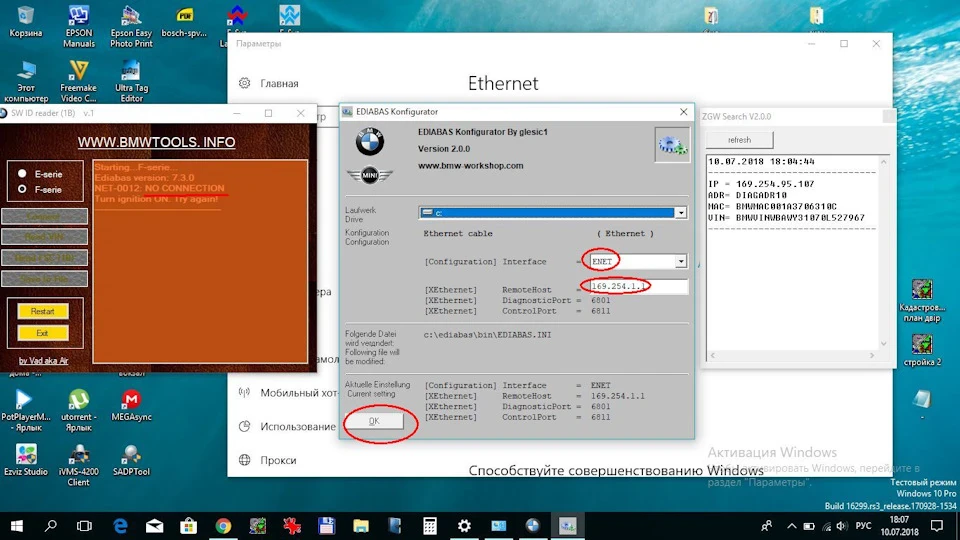Click the IP = 169.254.95.107 line in ZGW Search
This screenshot has height=540, width=960.
[x=761, y=184]
